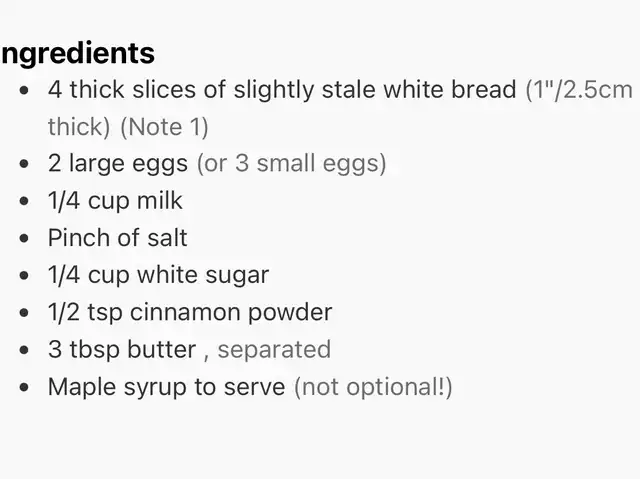Image resolution: width=640 pixels, height=479 pixels.
Task: Select the '(or 3 small eggs)' note
Action: (291, 164)
